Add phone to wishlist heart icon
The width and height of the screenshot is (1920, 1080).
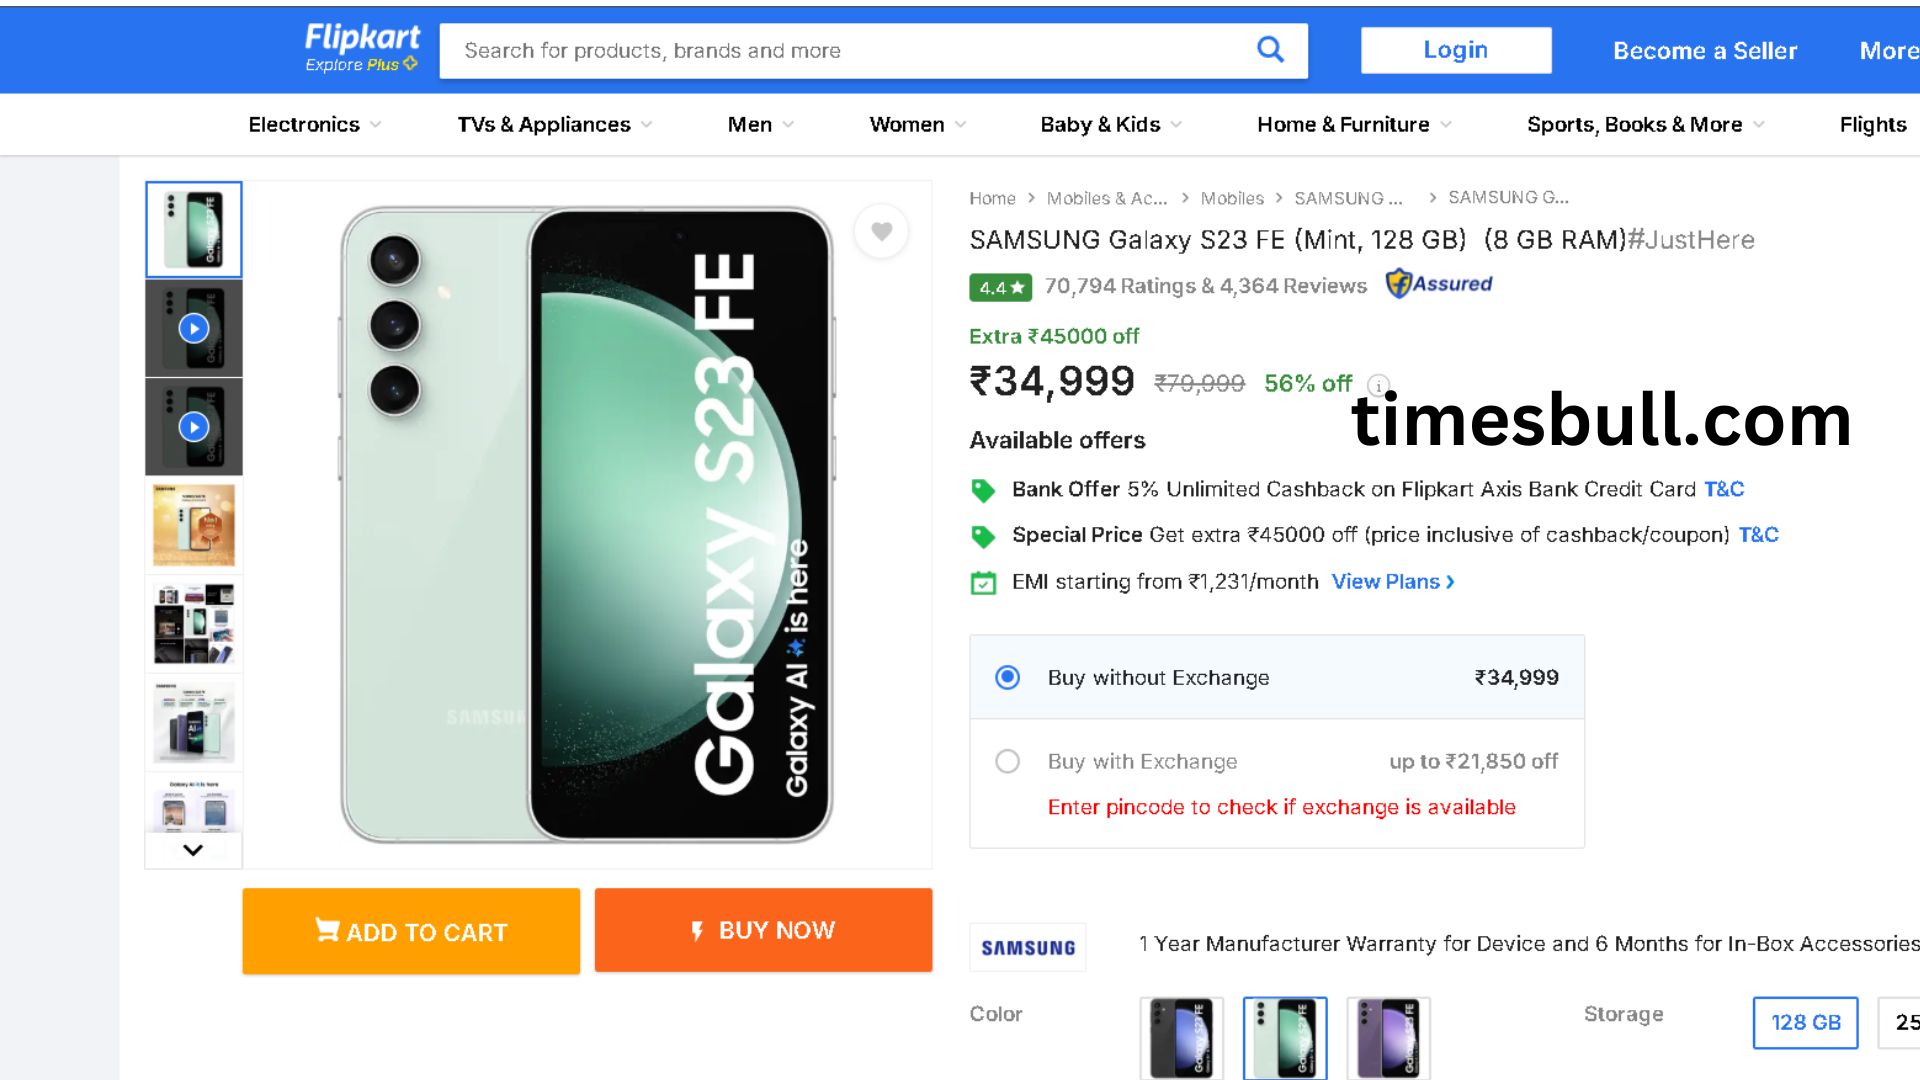(881, 231)
